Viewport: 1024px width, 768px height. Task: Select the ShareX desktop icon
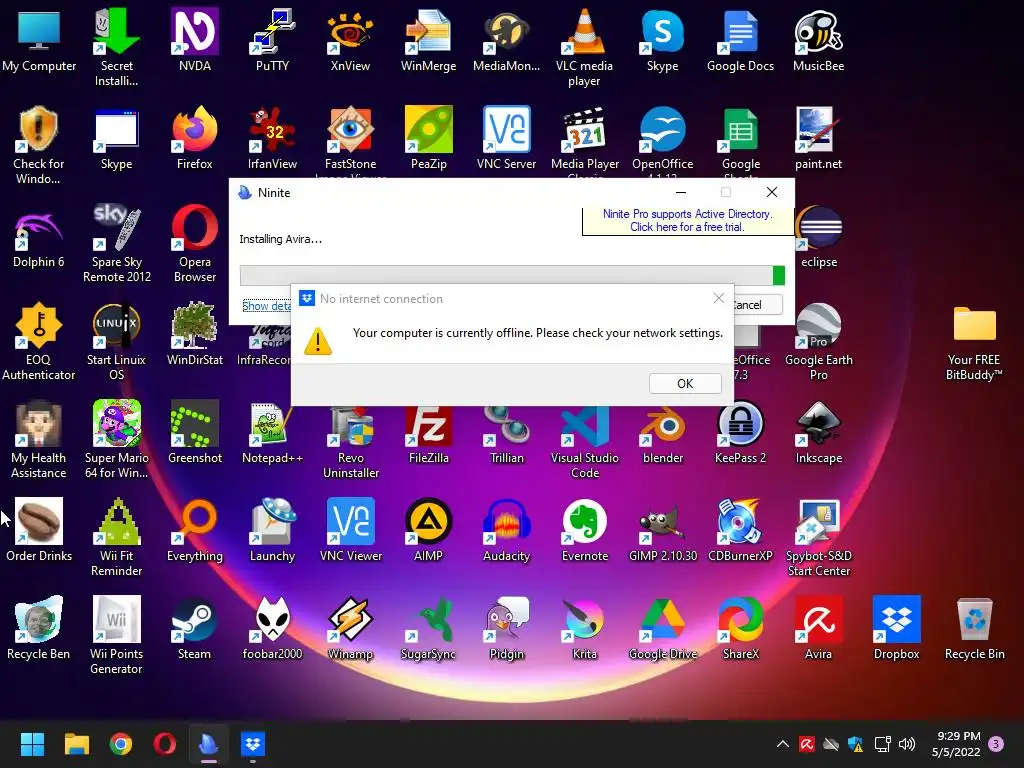tap(740, 628)
